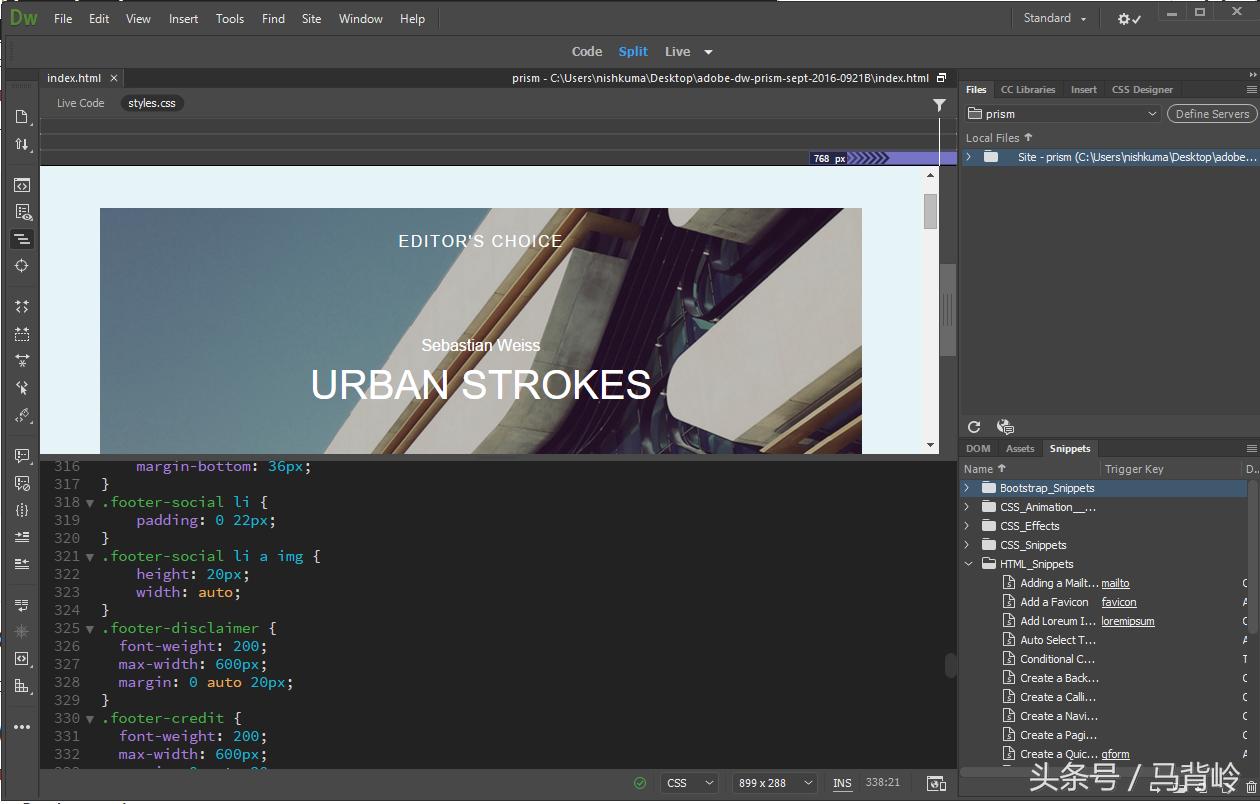Open preferences via the gear icon in title bar

click(x=1124, y=18)
